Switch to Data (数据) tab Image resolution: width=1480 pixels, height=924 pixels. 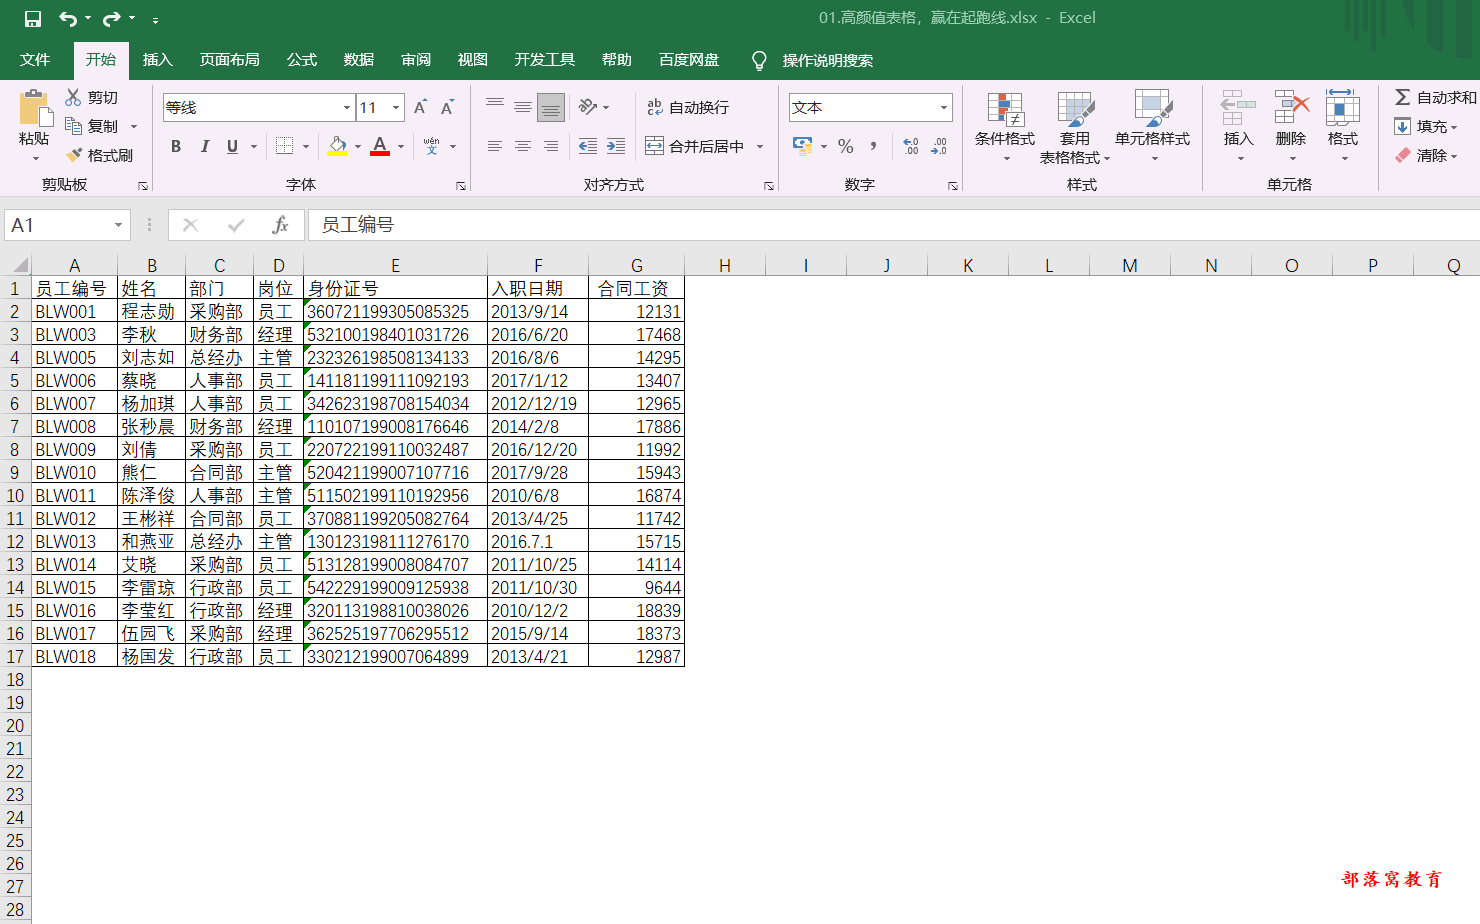click(359, 60)
